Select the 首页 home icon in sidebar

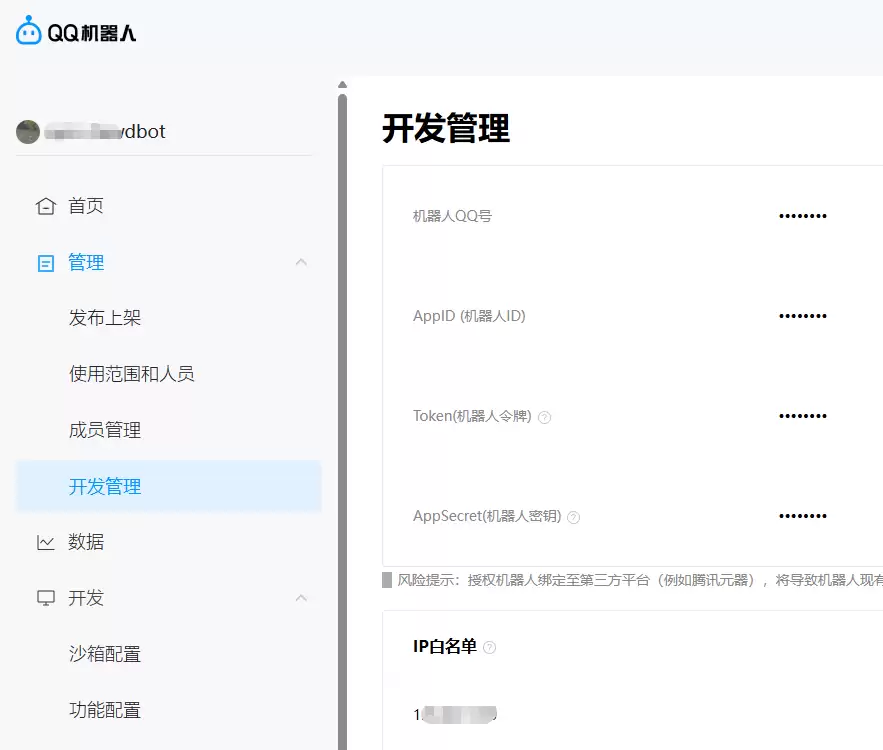pyautogui.click(x=44, y=205)
